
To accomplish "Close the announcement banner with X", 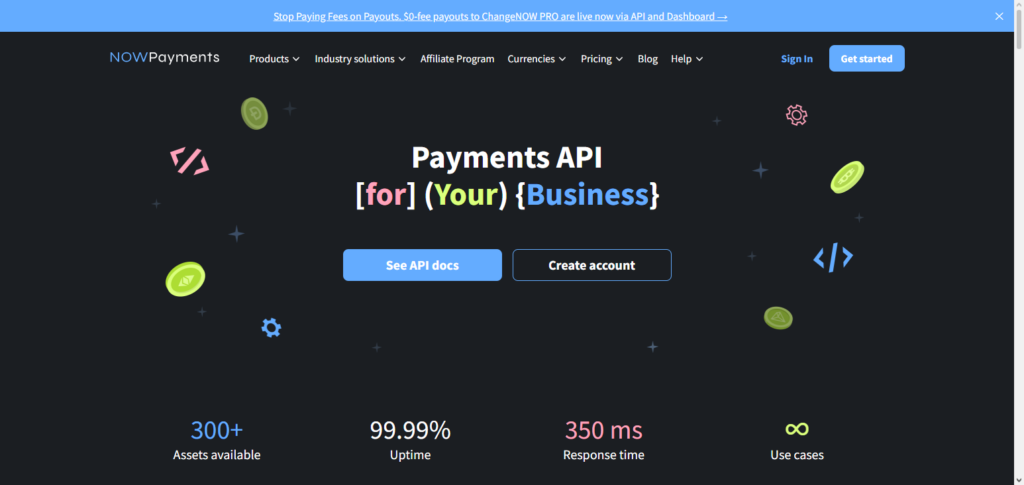I will coord(999,16).
